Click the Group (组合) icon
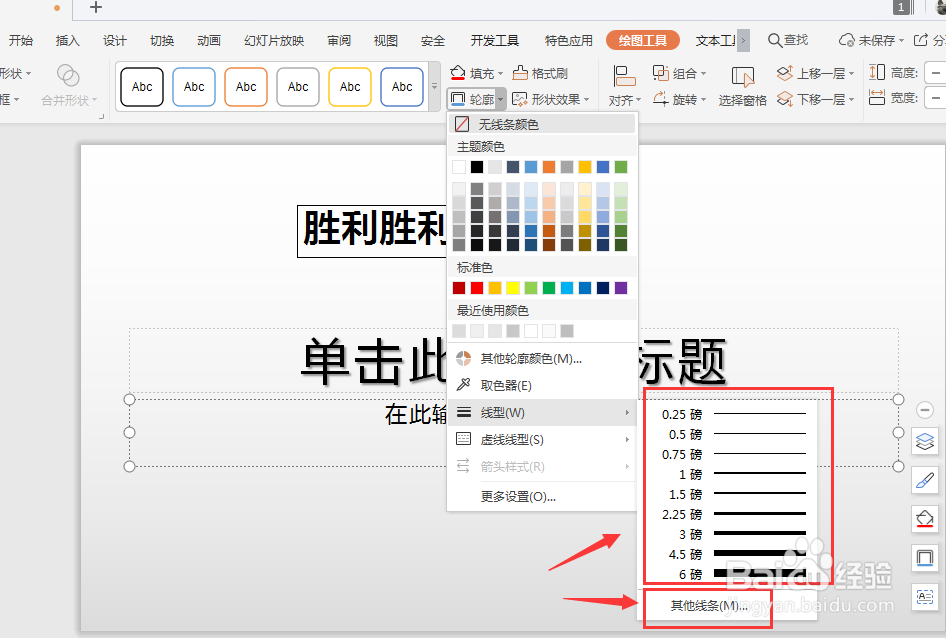The image size is (946, 638). 661,73
